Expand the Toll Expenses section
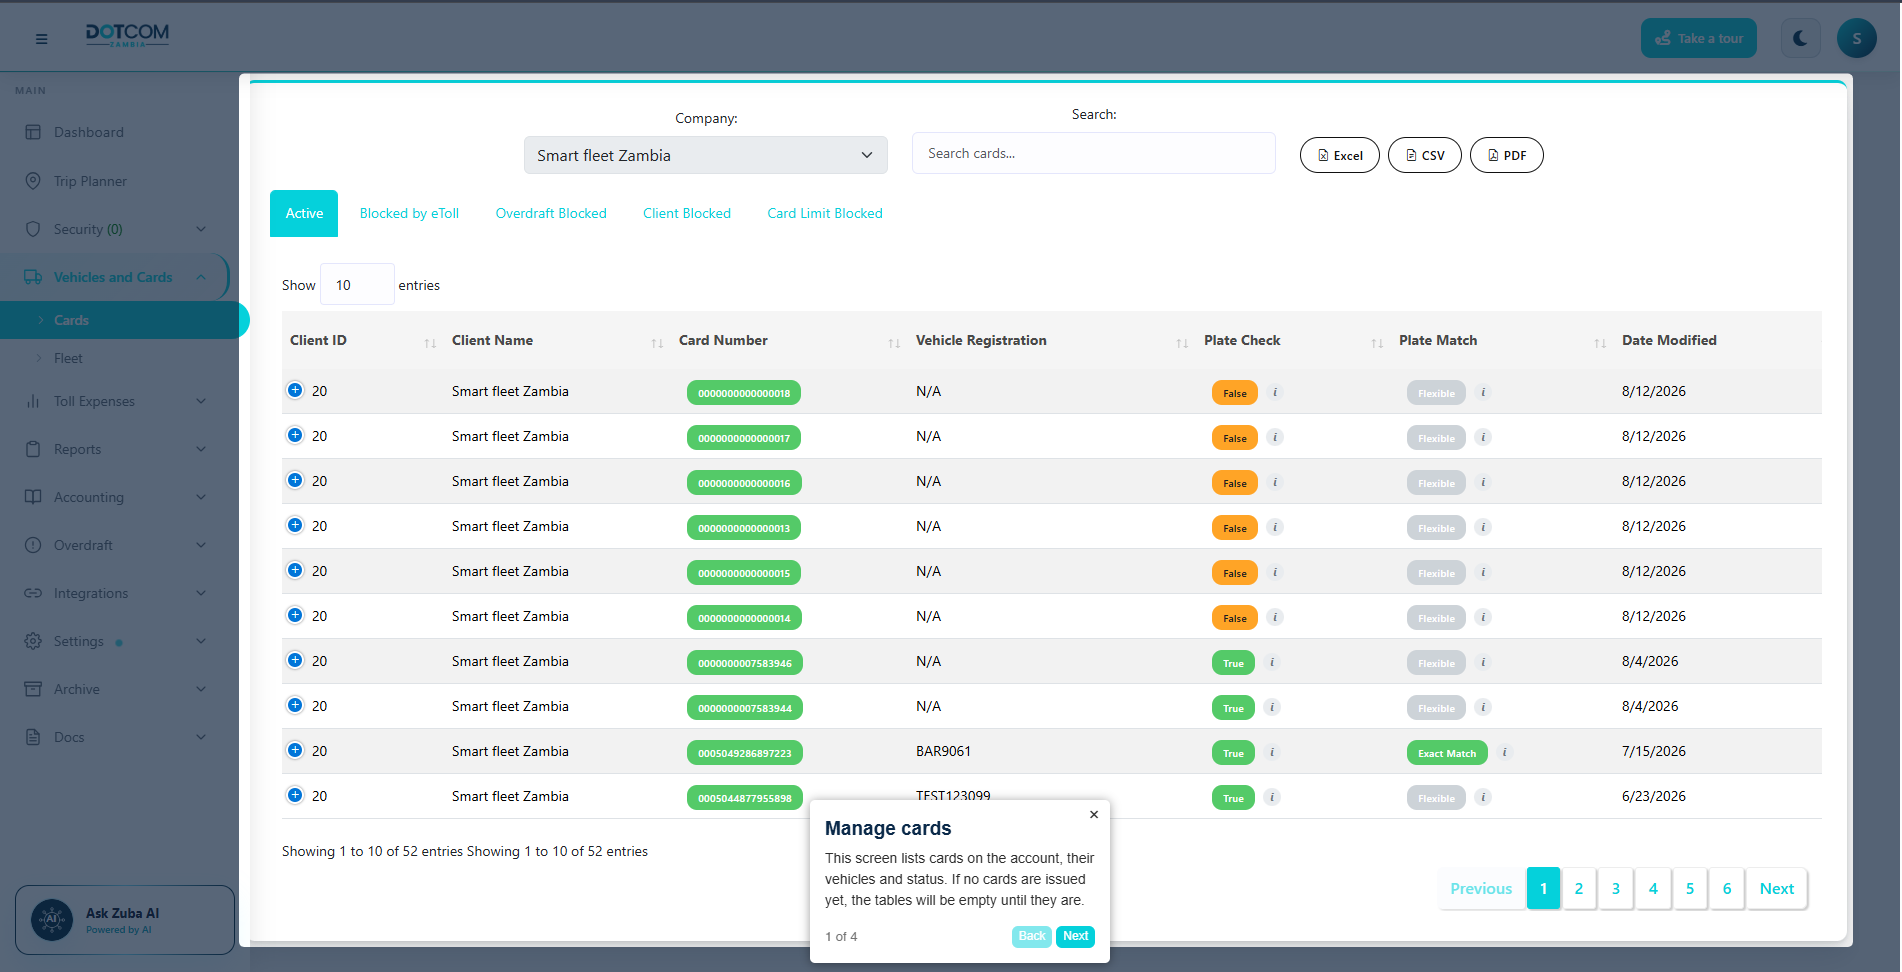The image size is (1902, 972). point(115,401)
